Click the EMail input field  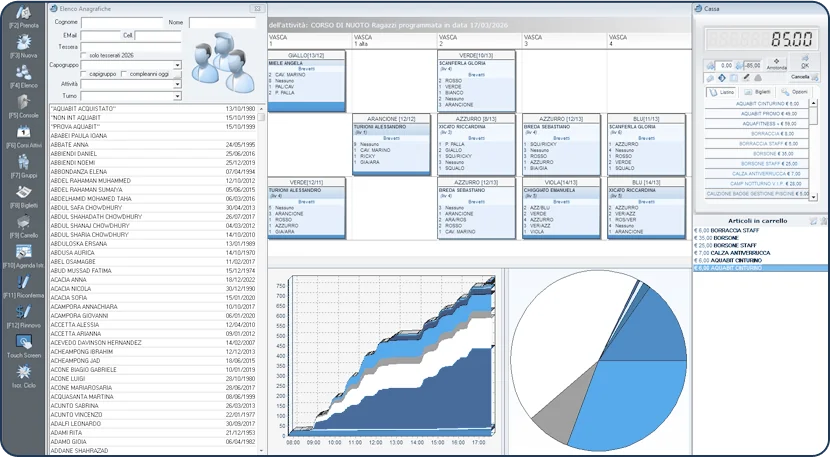click(101, 35)
